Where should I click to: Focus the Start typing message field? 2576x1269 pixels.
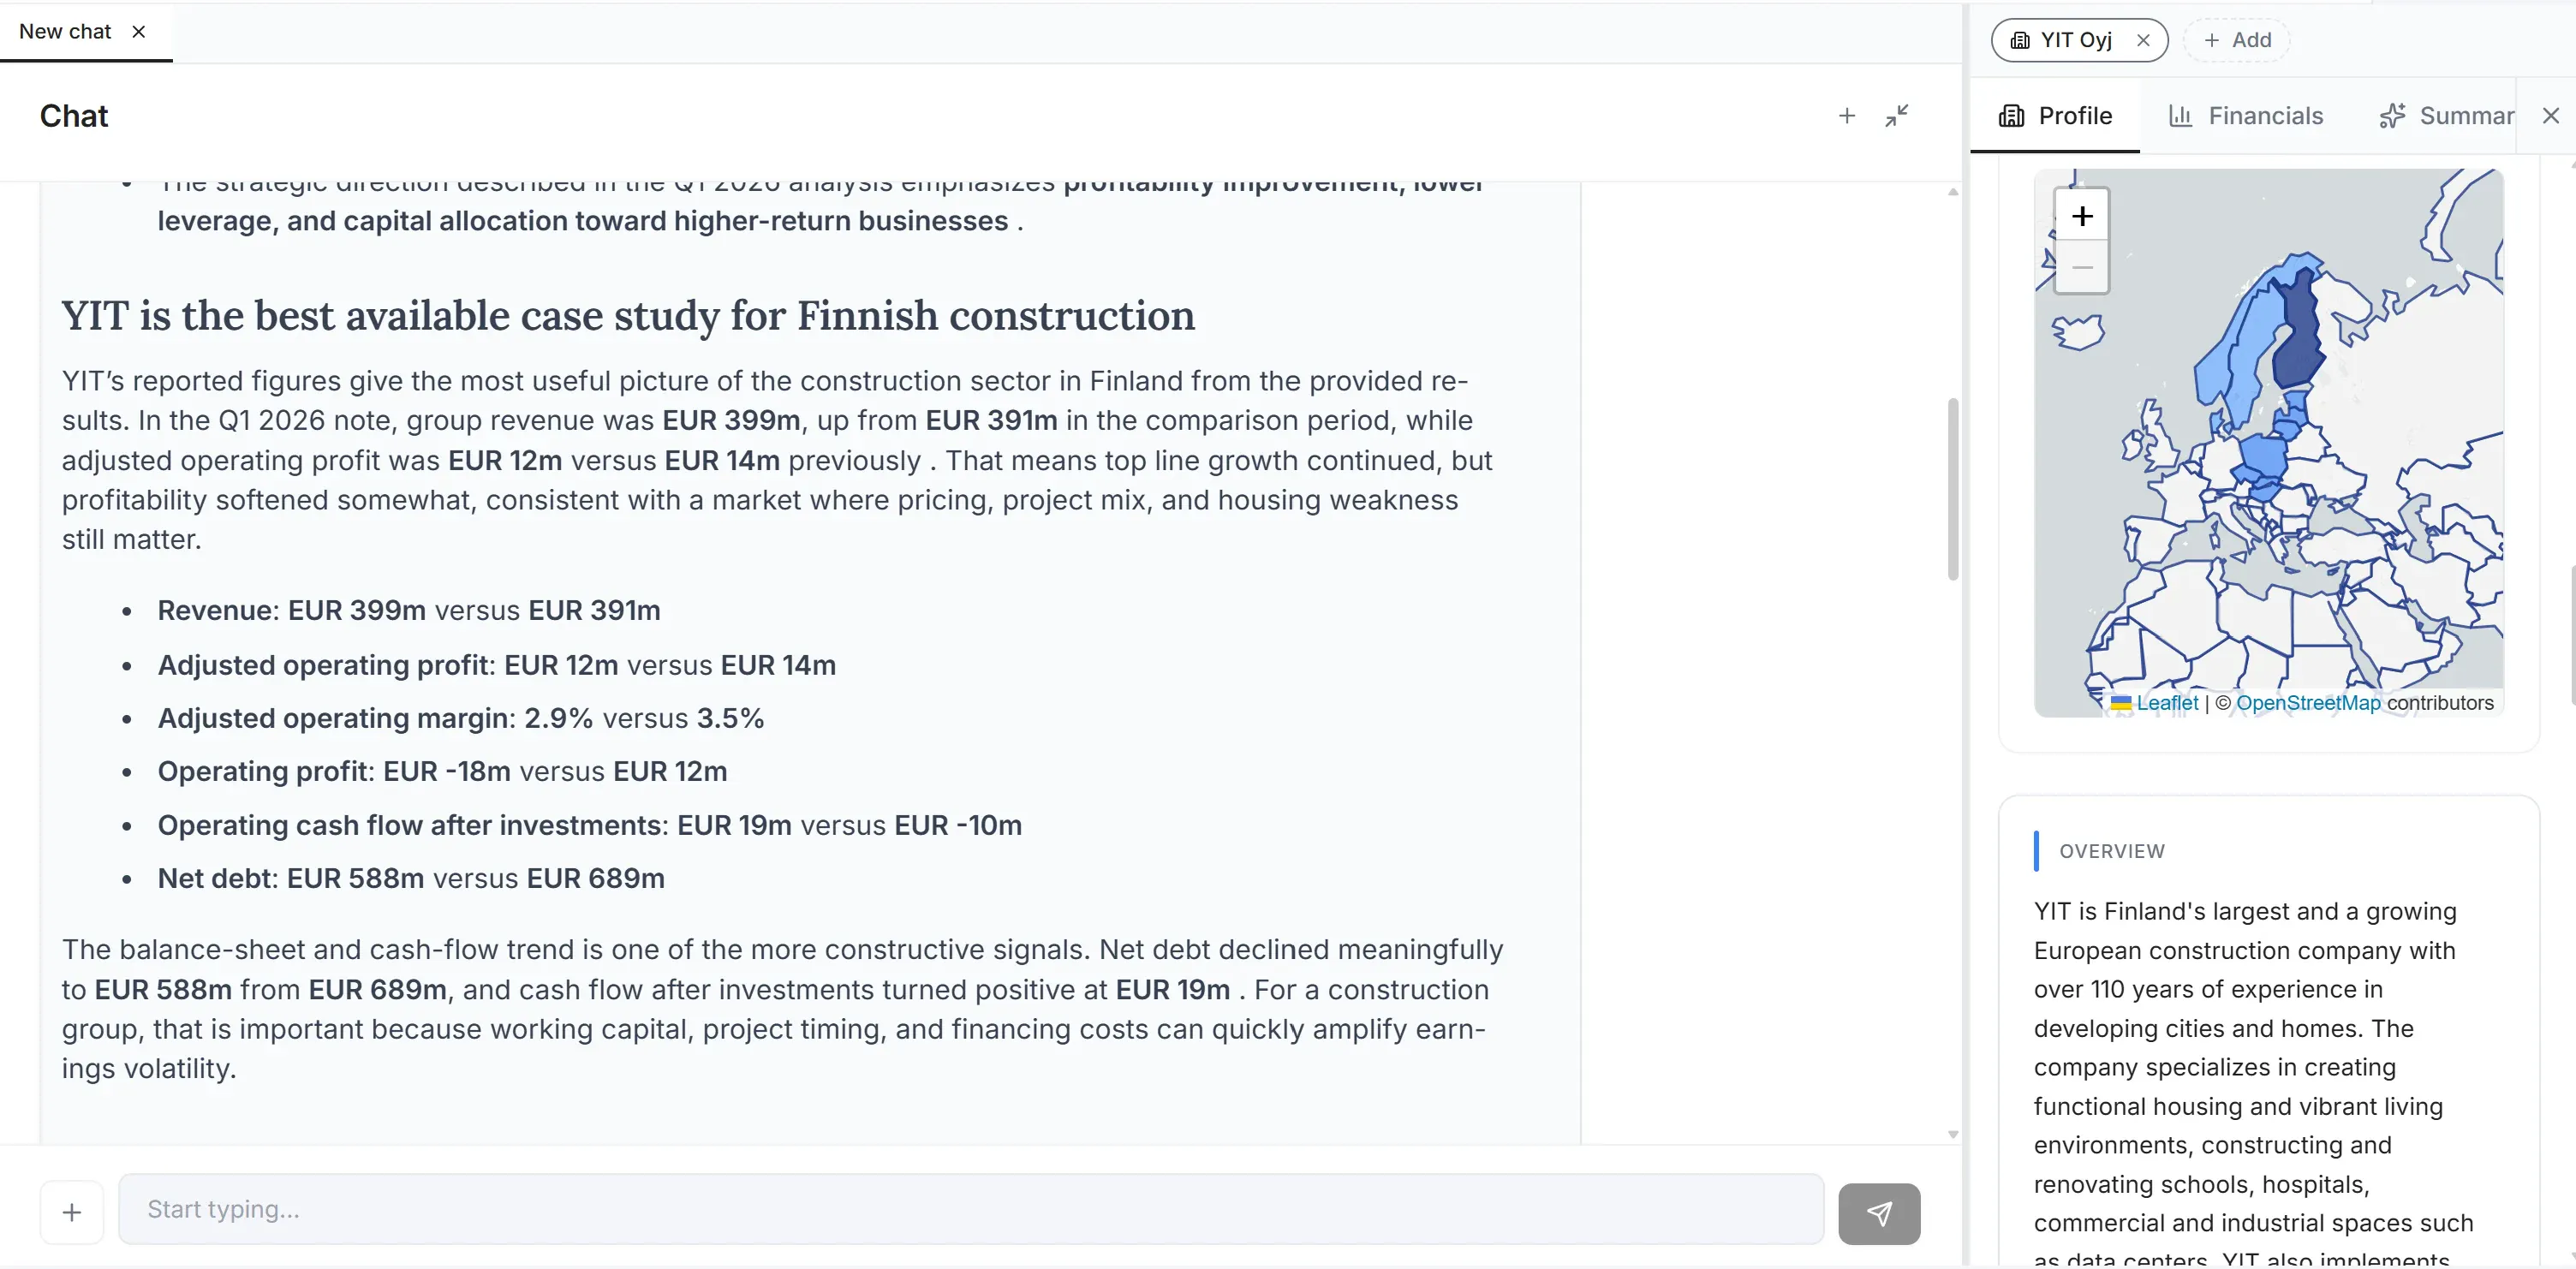pyautogui.click(x=971, y=1209)
